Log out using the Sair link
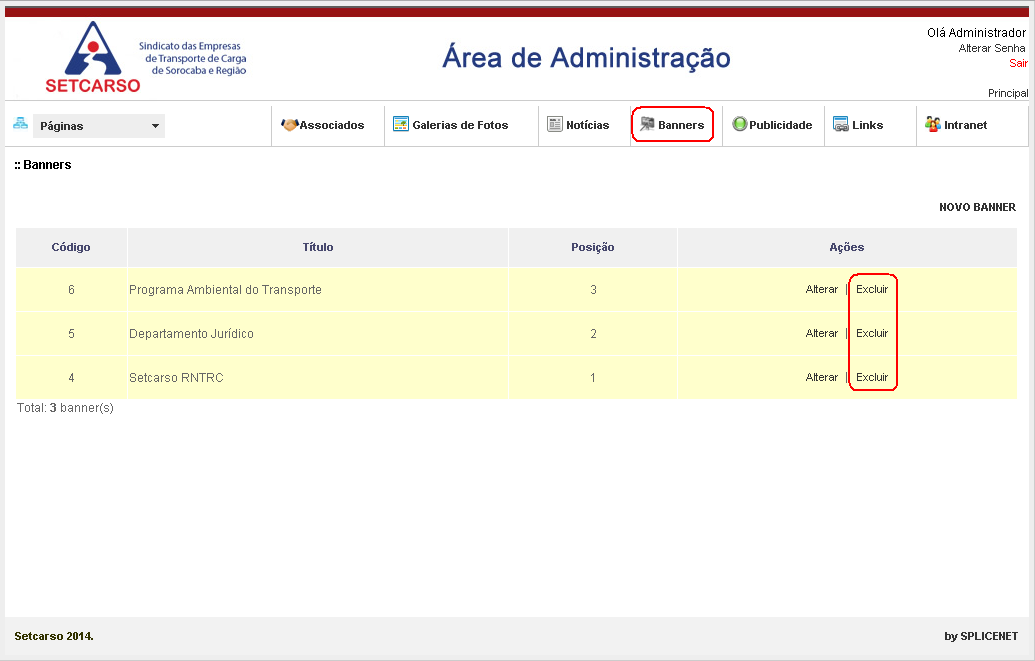1035x661 pixels. [1018, 63]
